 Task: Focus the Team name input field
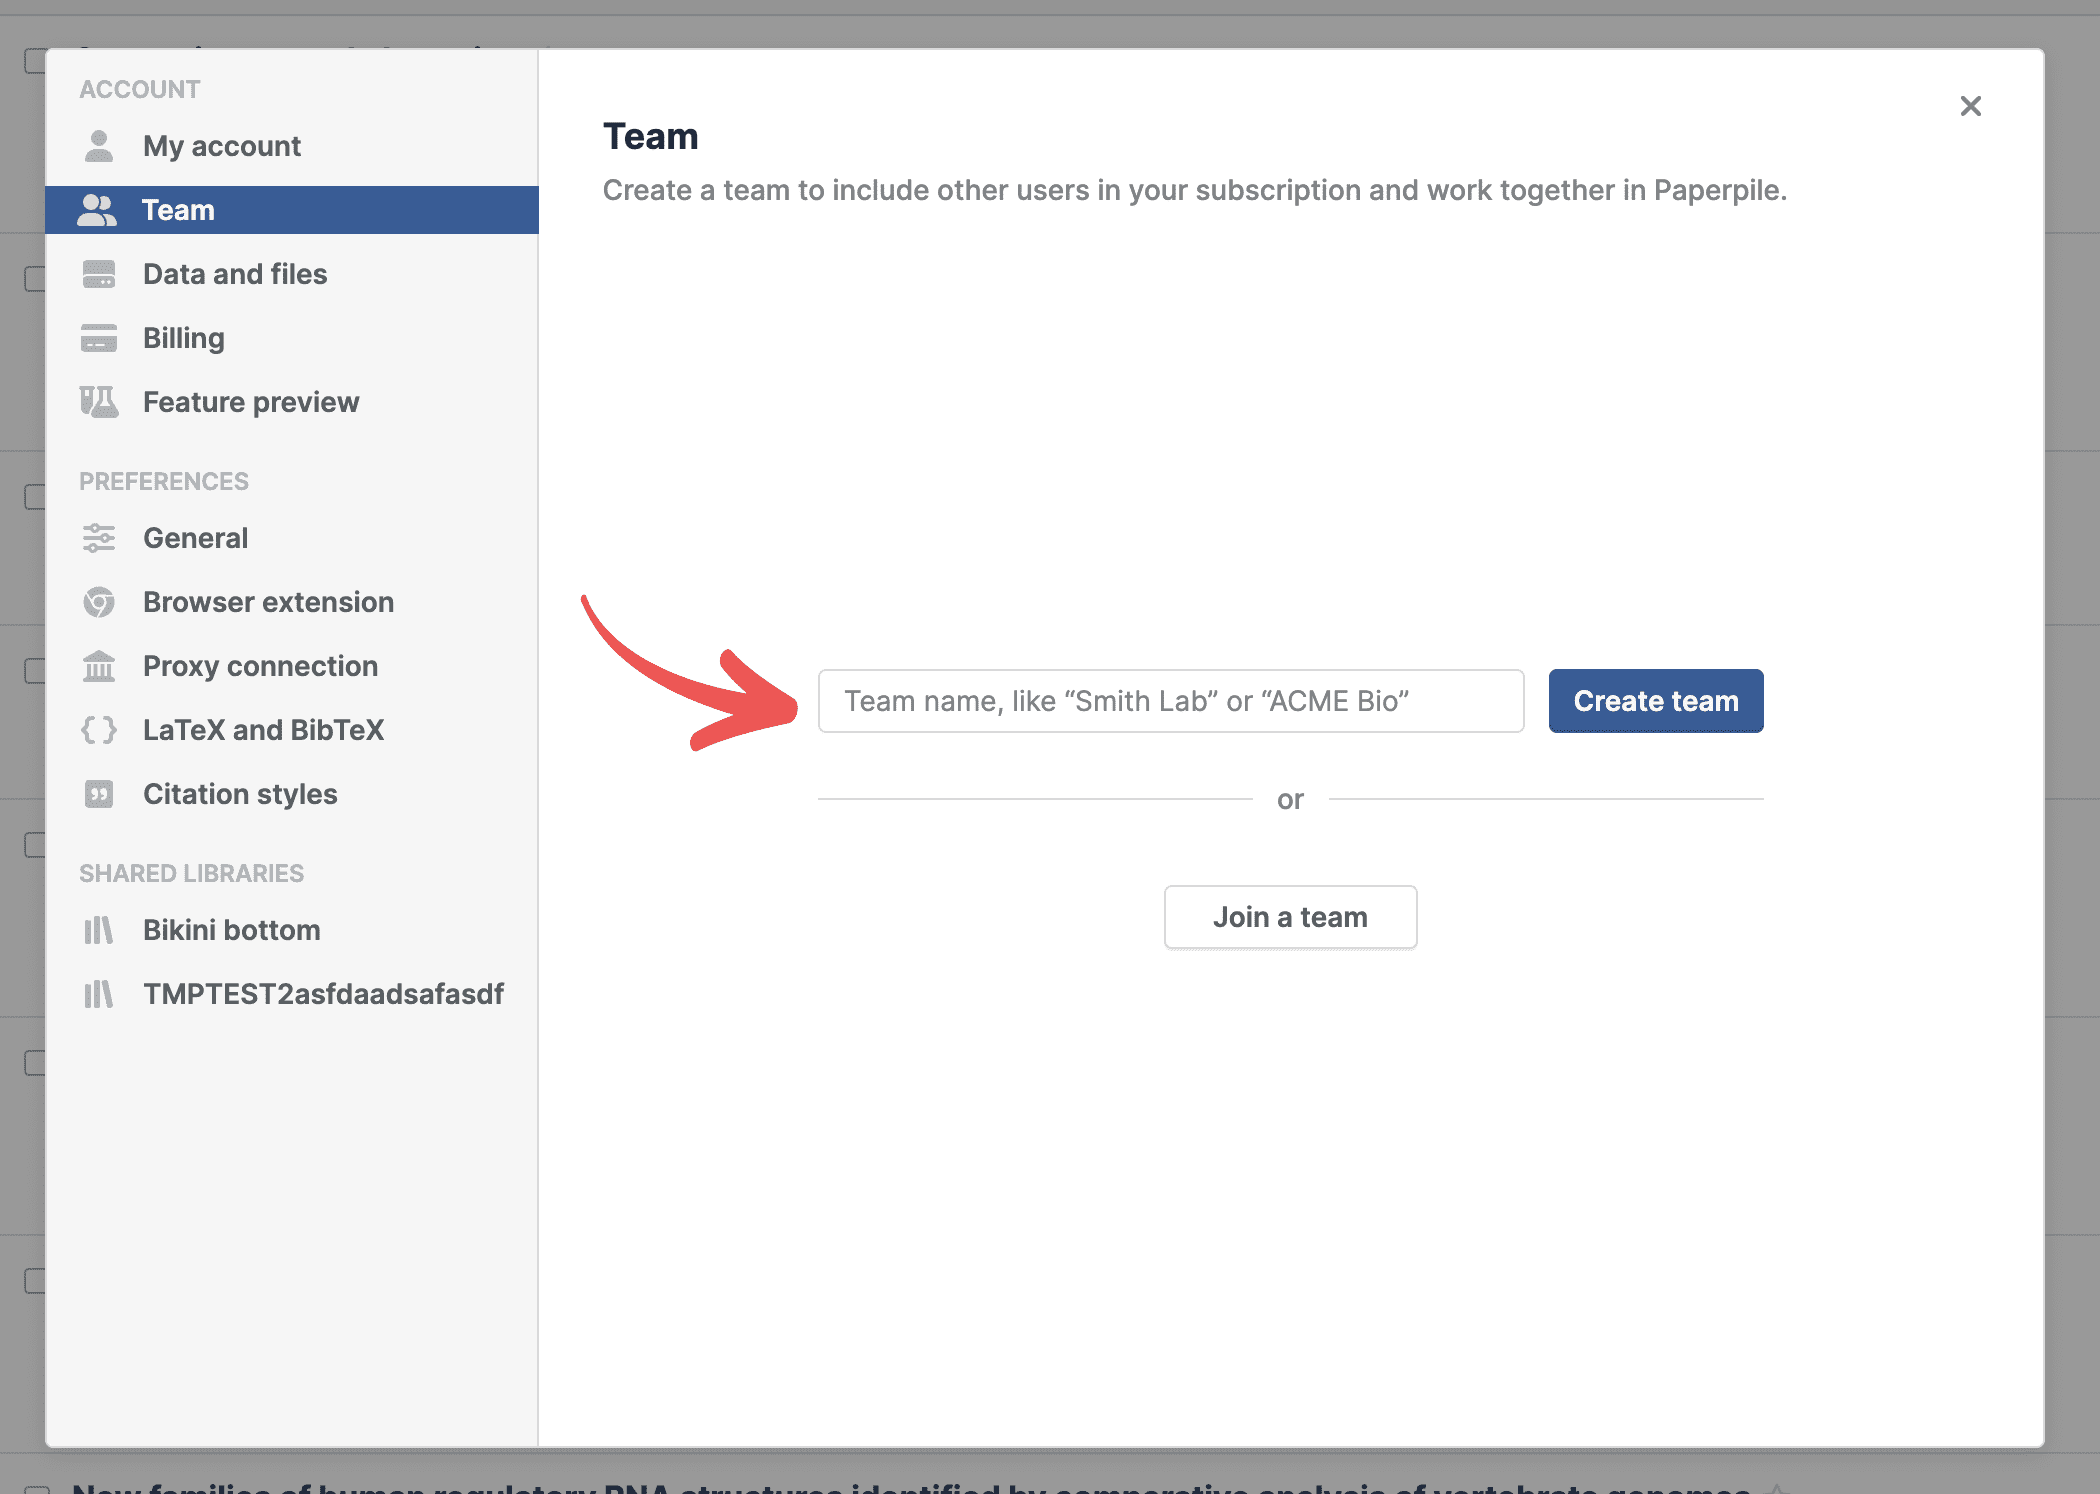click(x=1170, y=701)
